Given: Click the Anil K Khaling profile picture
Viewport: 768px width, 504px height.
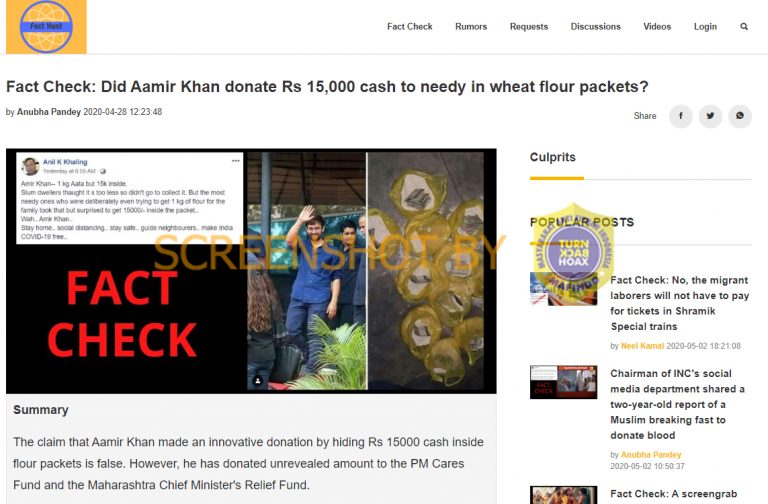Looking at the screenshot, I should coord(30,166).
